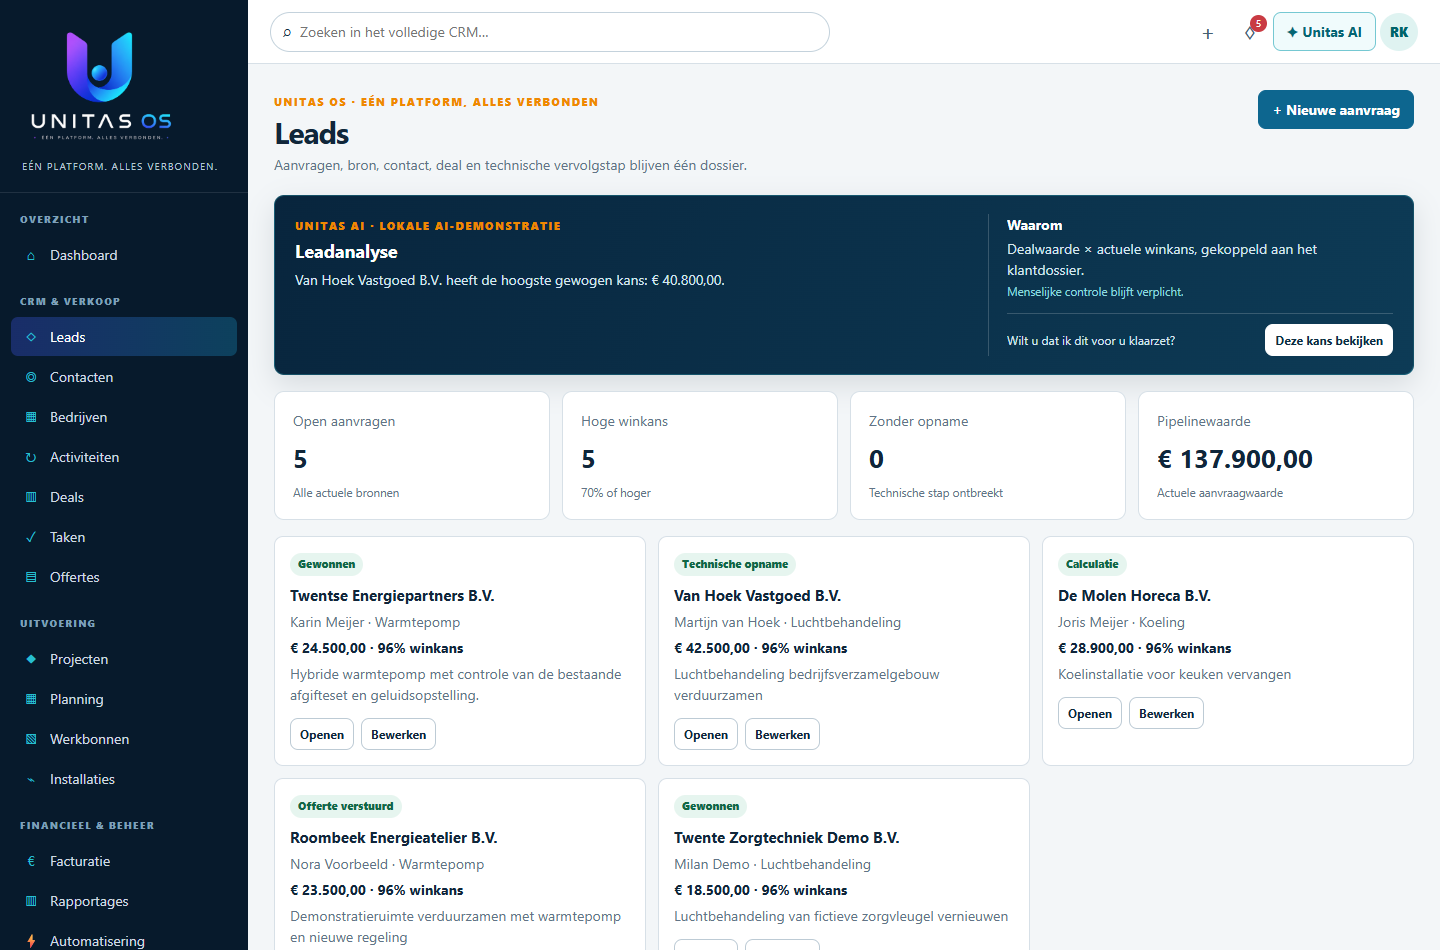
Task: Click the Facturatie euro icon
Action: [x=31, y=861]
